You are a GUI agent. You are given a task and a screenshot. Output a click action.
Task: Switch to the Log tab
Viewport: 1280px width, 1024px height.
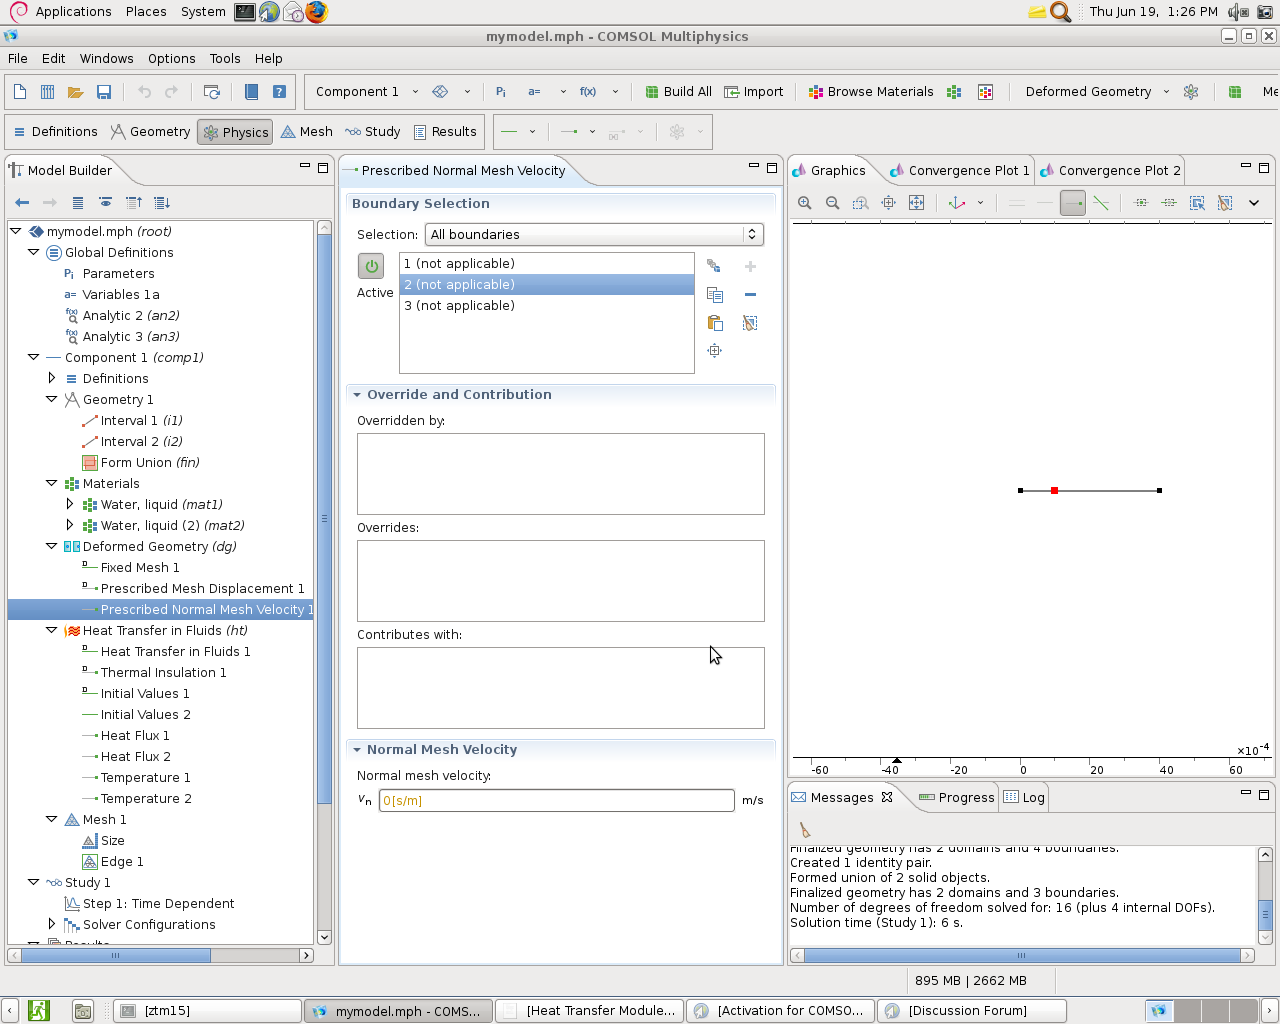pos(1024,798)
